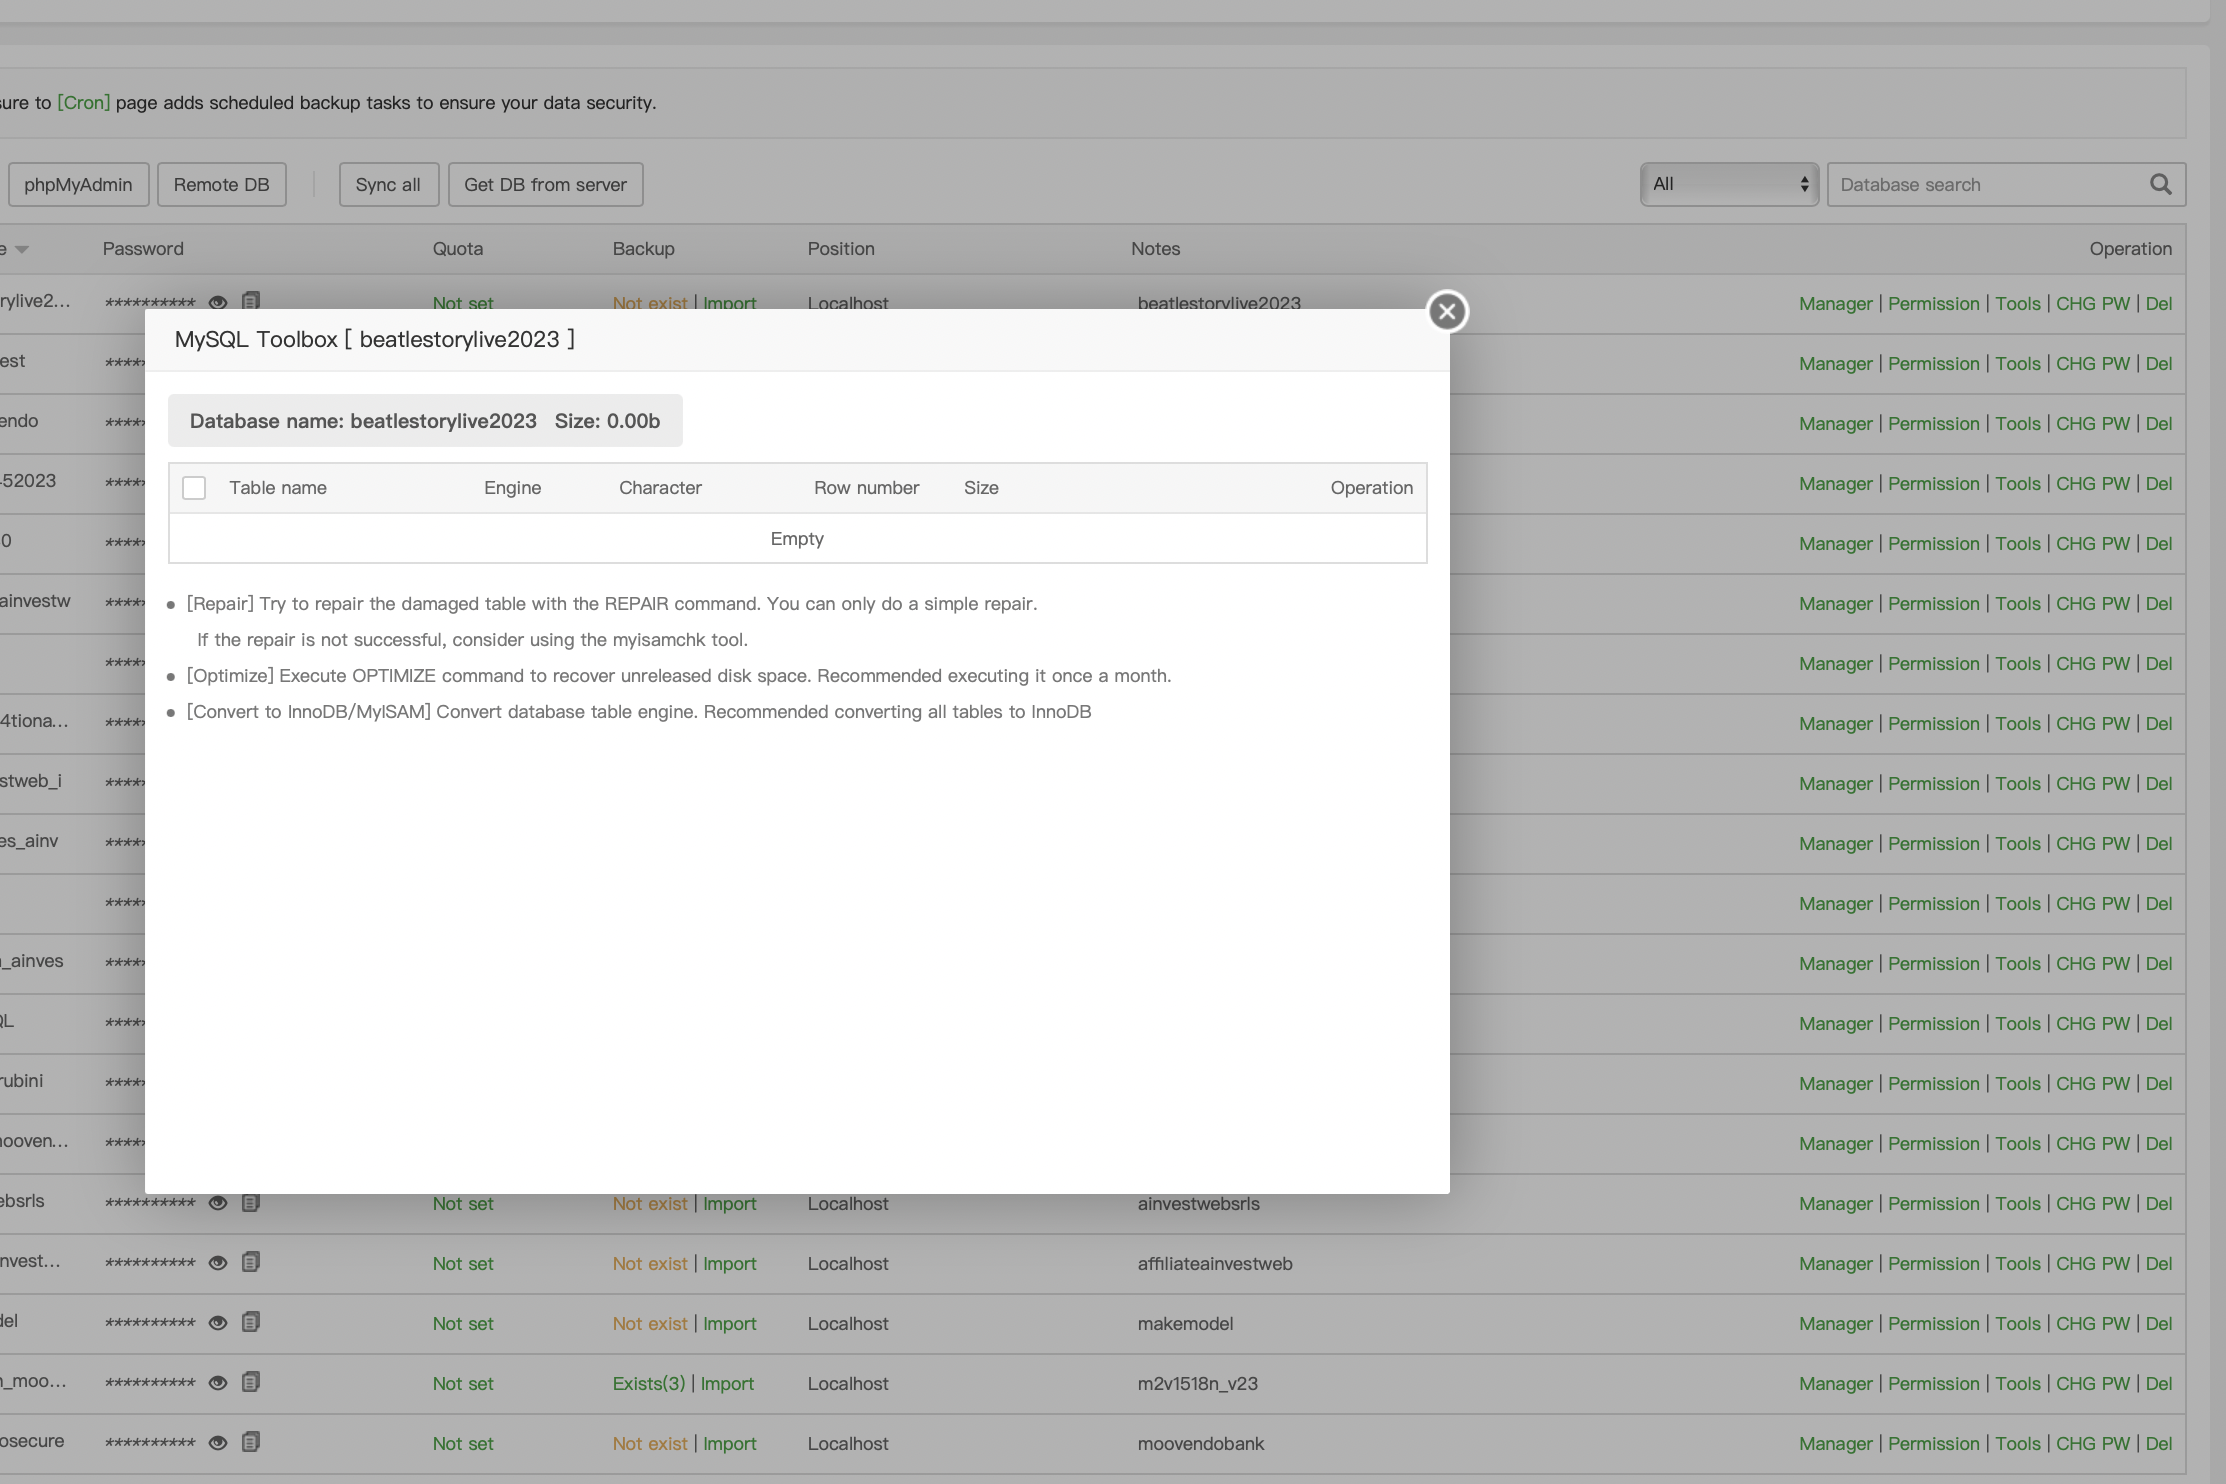2226x1484 pixels.
Task: Copy password in beatlestorylive2023 row
Action: pos(251,301)
